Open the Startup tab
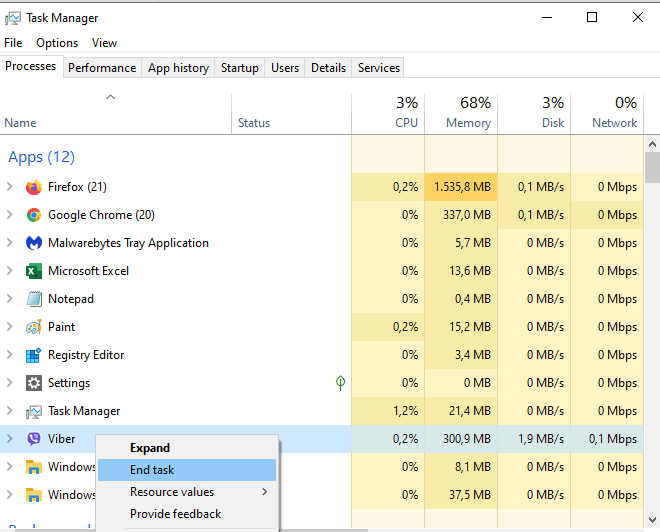The width and height of the screenshot is (660, 532). [x=239, y=68]
